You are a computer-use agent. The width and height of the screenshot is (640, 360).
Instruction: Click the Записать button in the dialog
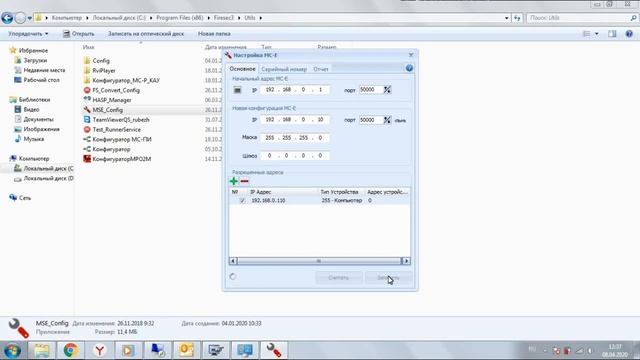[388, 278]
